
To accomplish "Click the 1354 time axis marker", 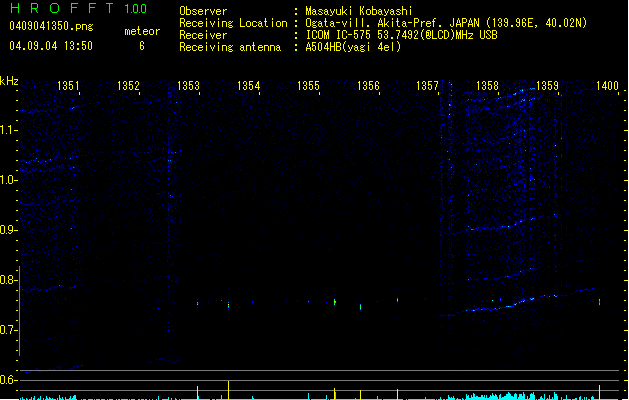I will [x=248, y=86].
